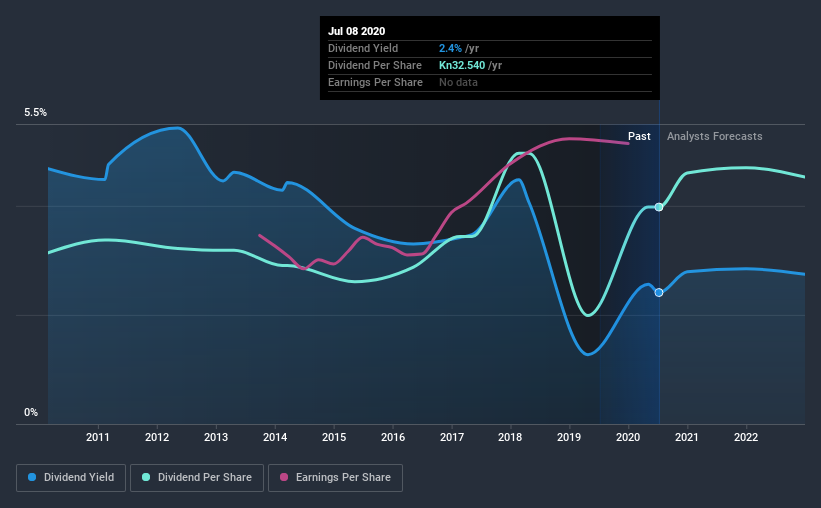The width and height of the screenshot is (821, 508).
Task: Click the 2017 x-axis label
Action: pos(452,437)
